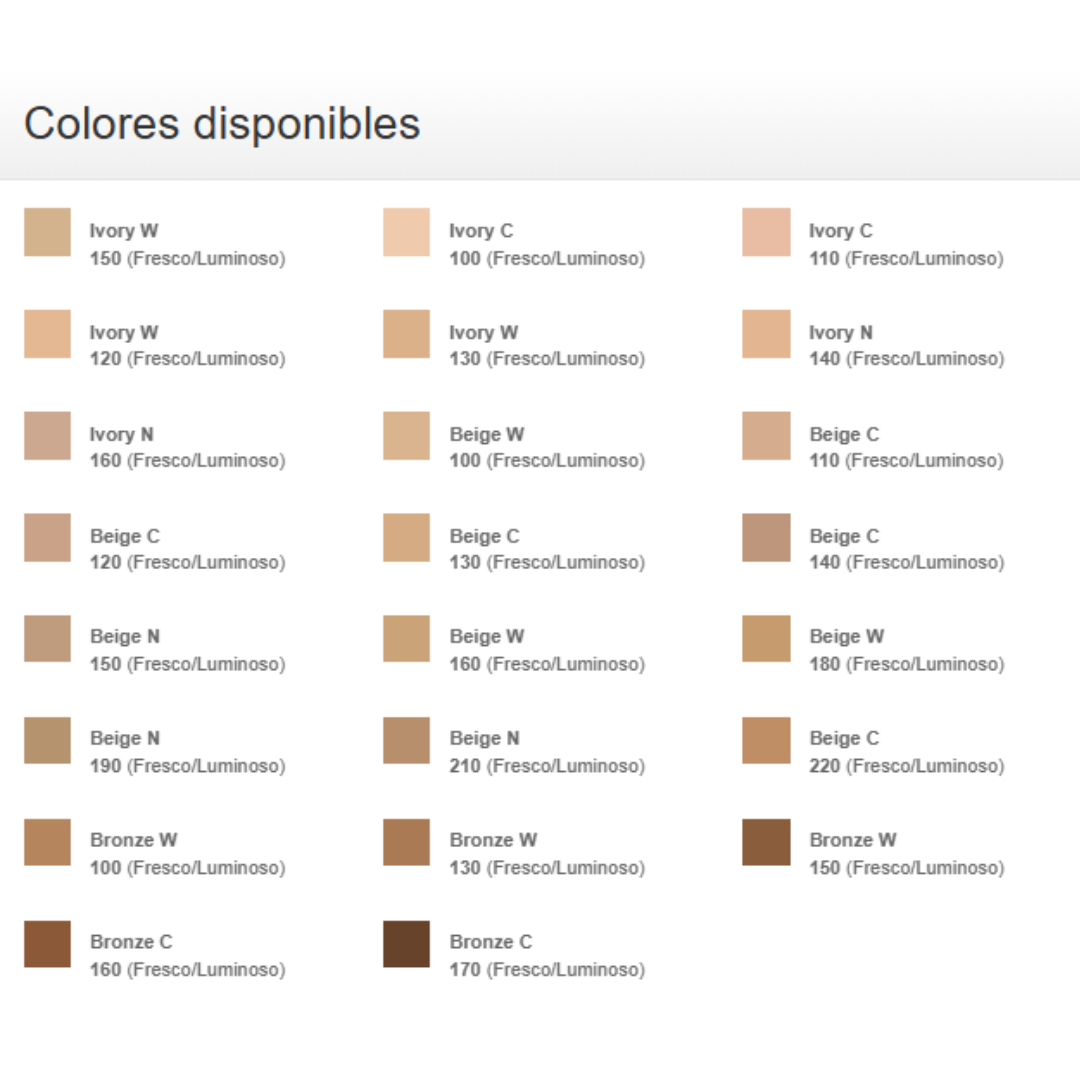Select the Beige C 130 text label

pyautogui.click(x=546, y=550)
